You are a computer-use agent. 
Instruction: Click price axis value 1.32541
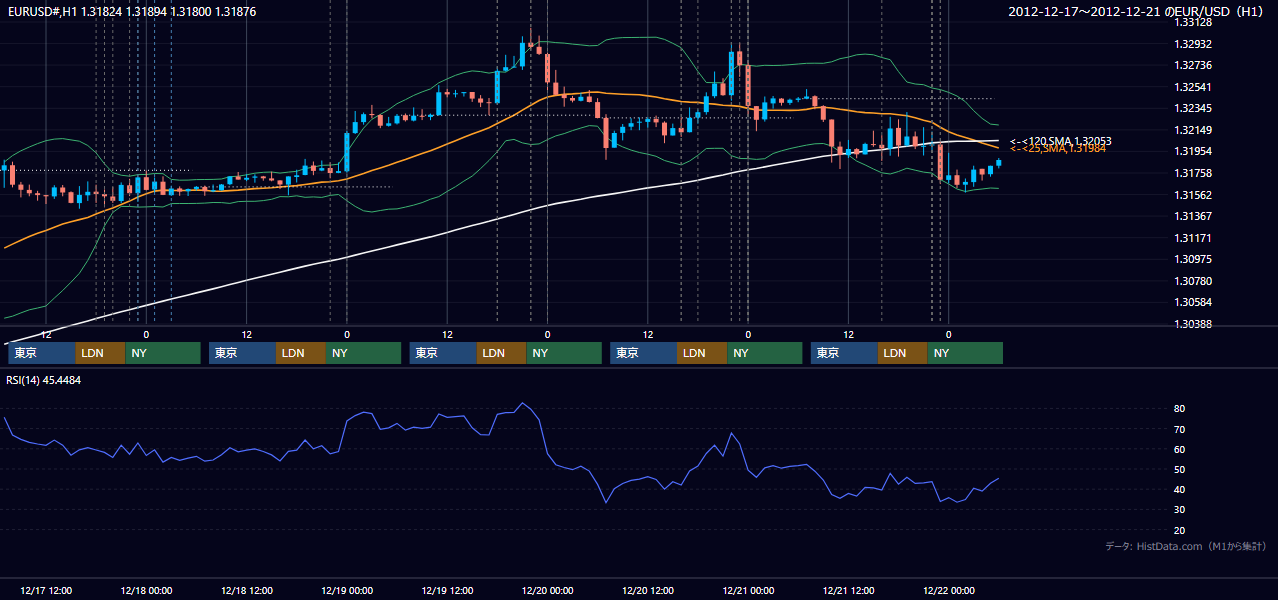pyautogui.click(x=1193, y=87)
